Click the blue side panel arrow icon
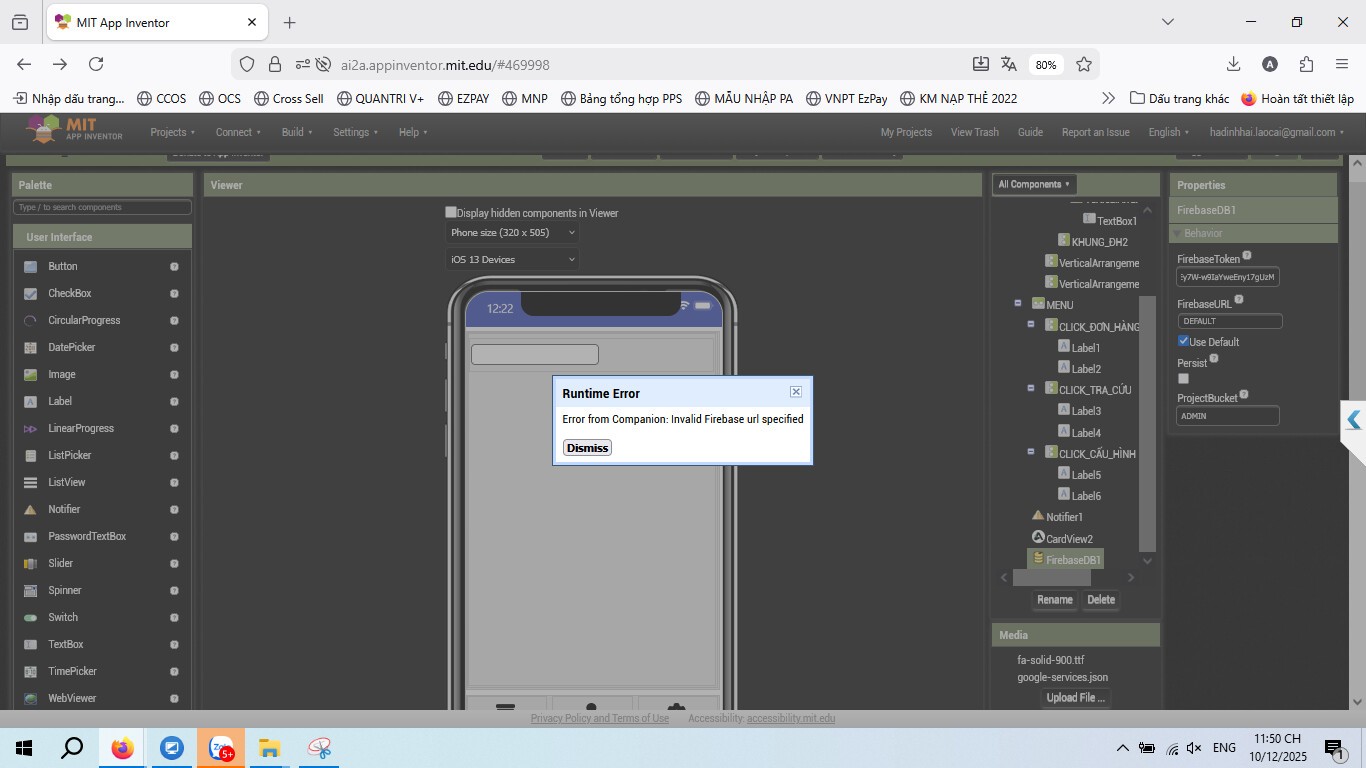1366x768 pixels. [x=1353, y=420]
